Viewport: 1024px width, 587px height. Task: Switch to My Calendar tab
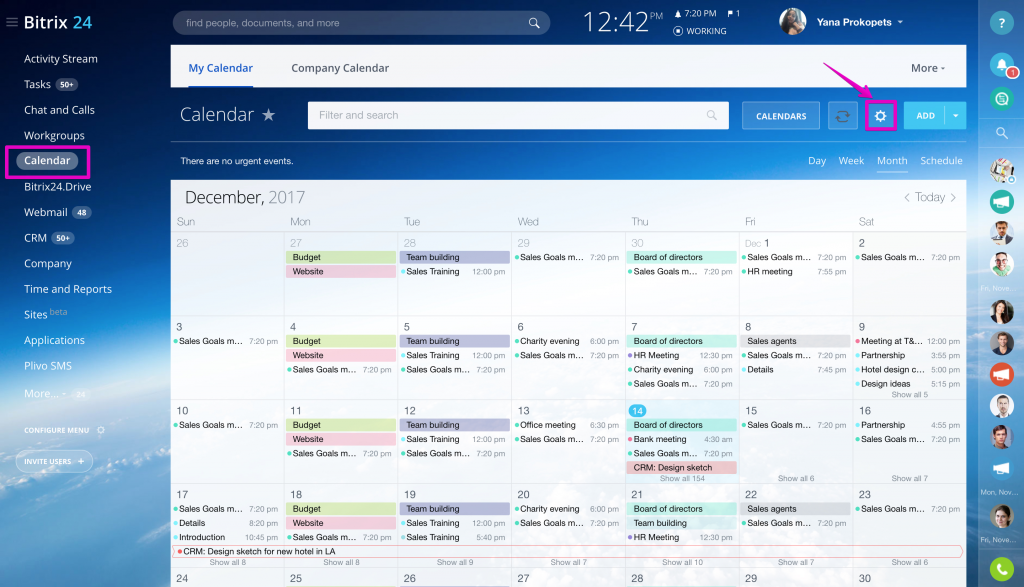(x=220, y=68)
